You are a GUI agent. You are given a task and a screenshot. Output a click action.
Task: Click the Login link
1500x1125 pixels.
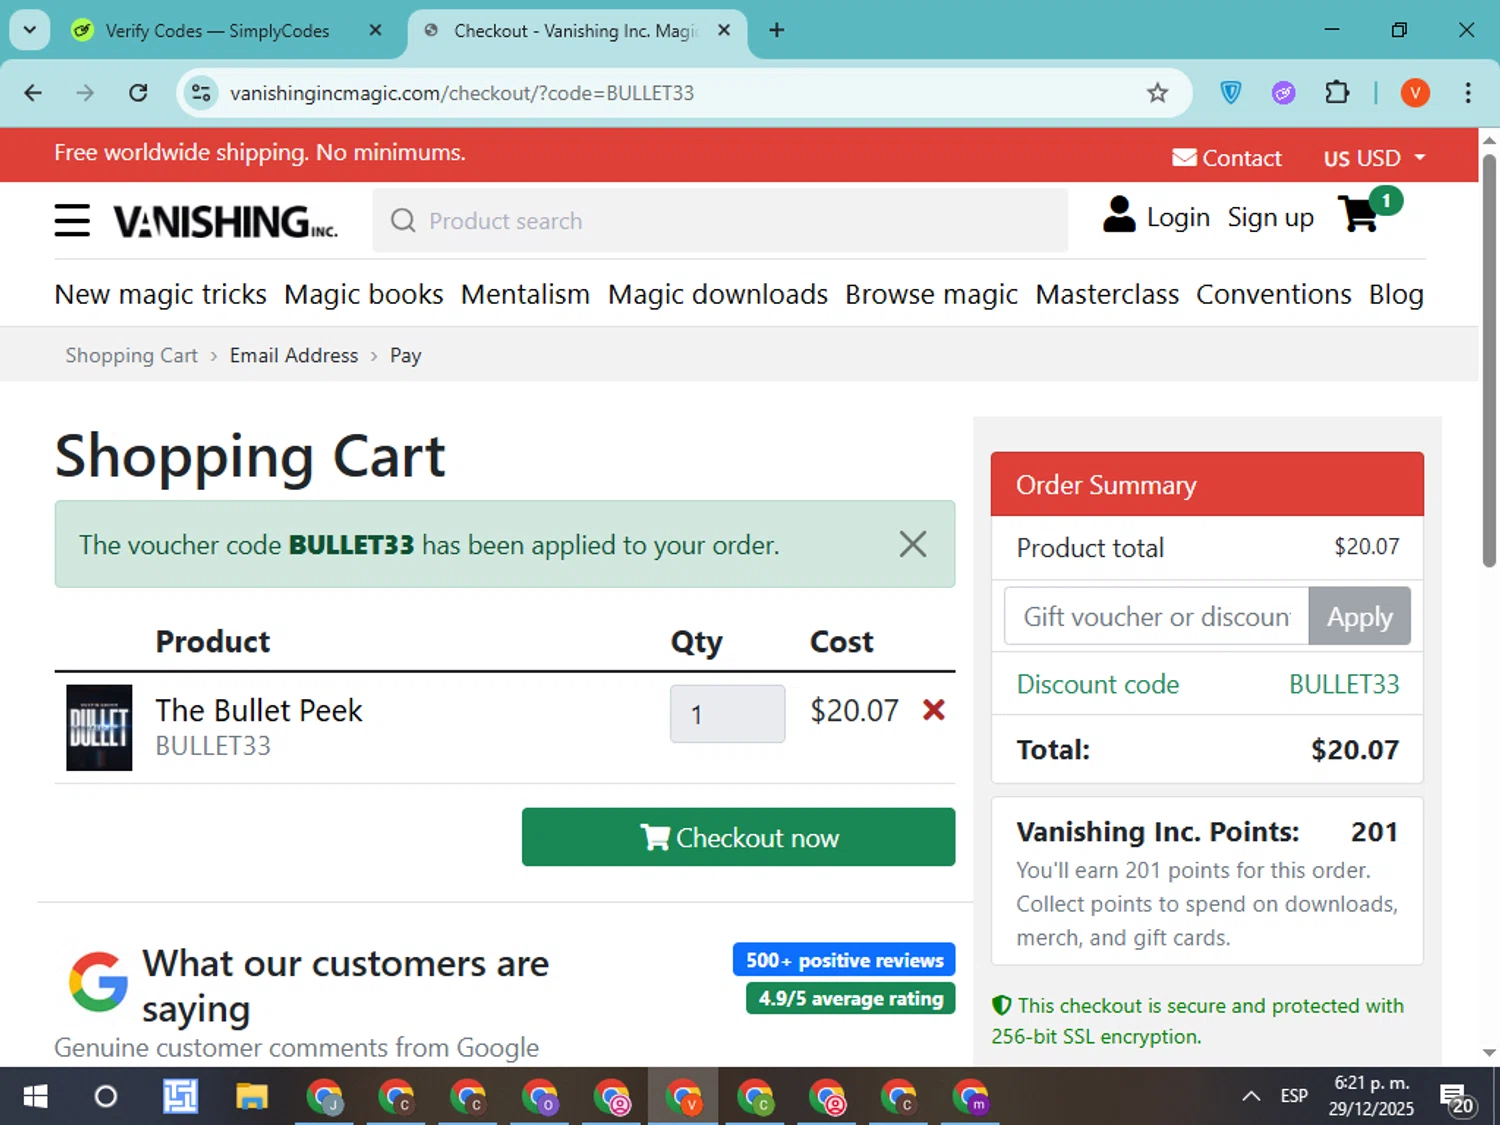coord(1178,217)
